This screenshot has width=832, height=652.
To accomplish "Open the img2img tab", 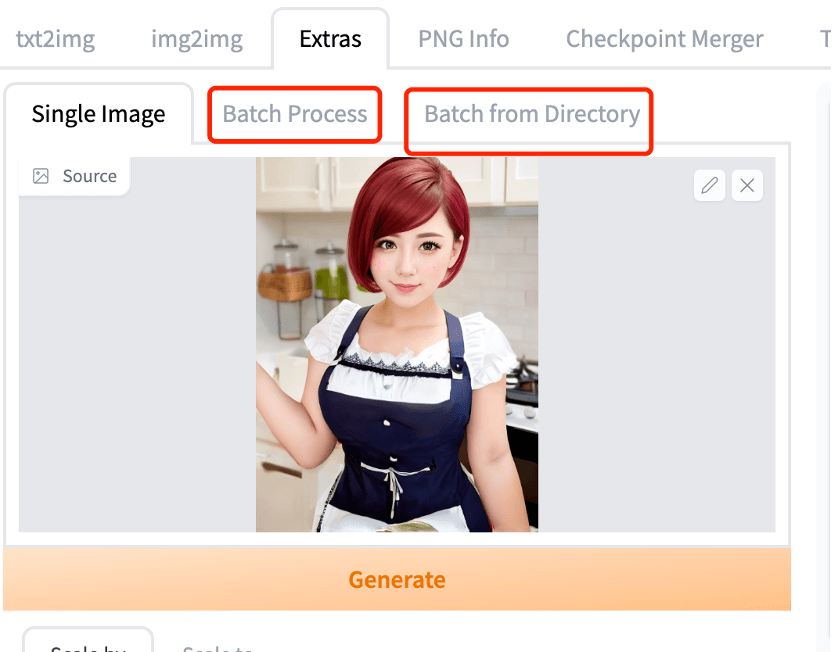I will tap(197, 39).
